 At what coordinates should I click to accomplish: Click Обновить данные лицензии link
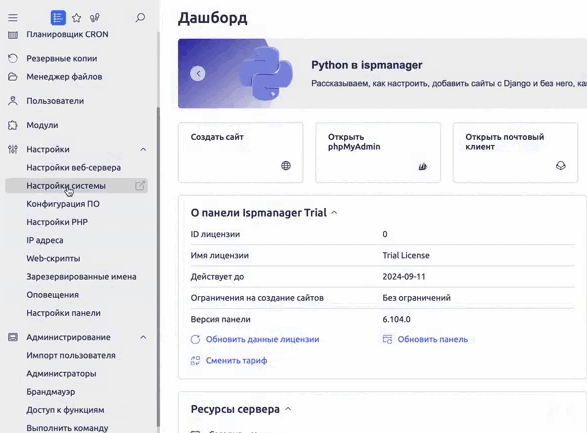(x=262, y=339)
